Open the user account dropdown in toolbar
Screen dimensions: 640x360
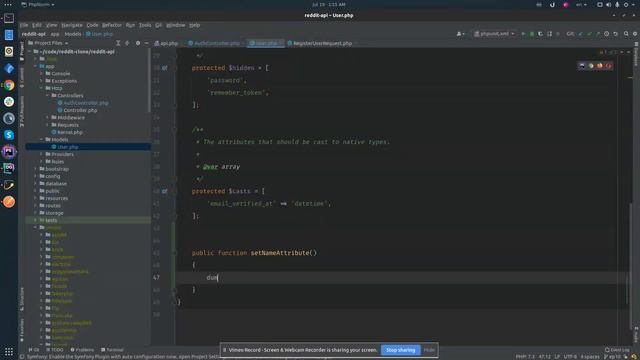(460, 34)
